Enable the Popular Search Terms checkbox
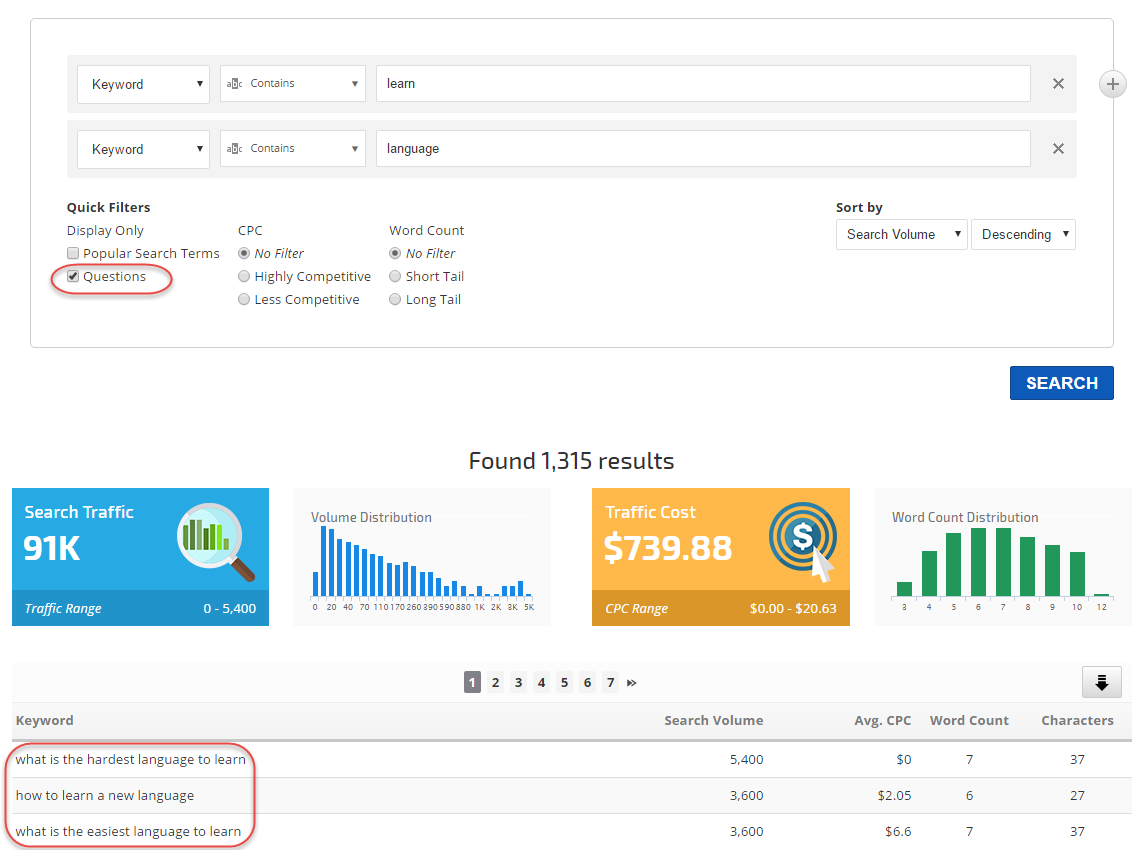This screenshot has width=1134, height=850. click(x=73, y=254)
